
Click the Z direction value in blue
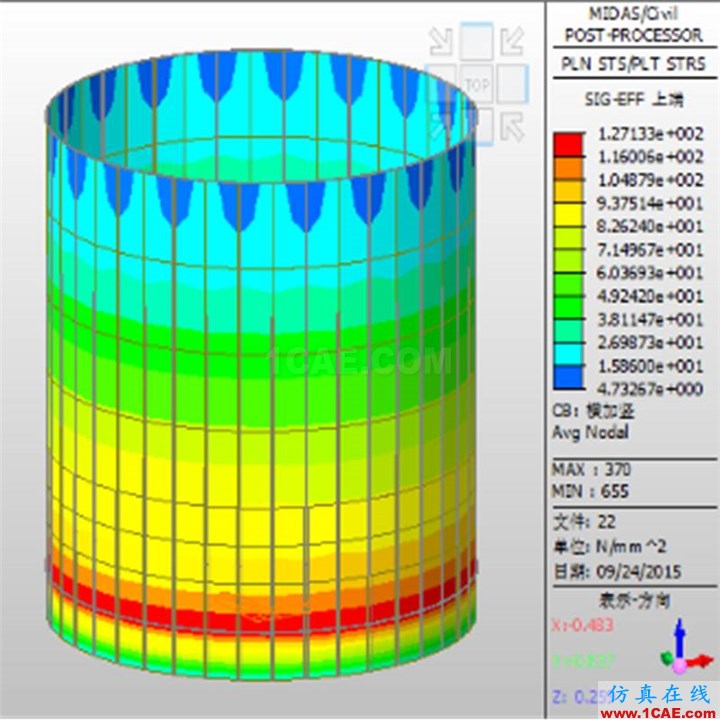coord(582,697)
